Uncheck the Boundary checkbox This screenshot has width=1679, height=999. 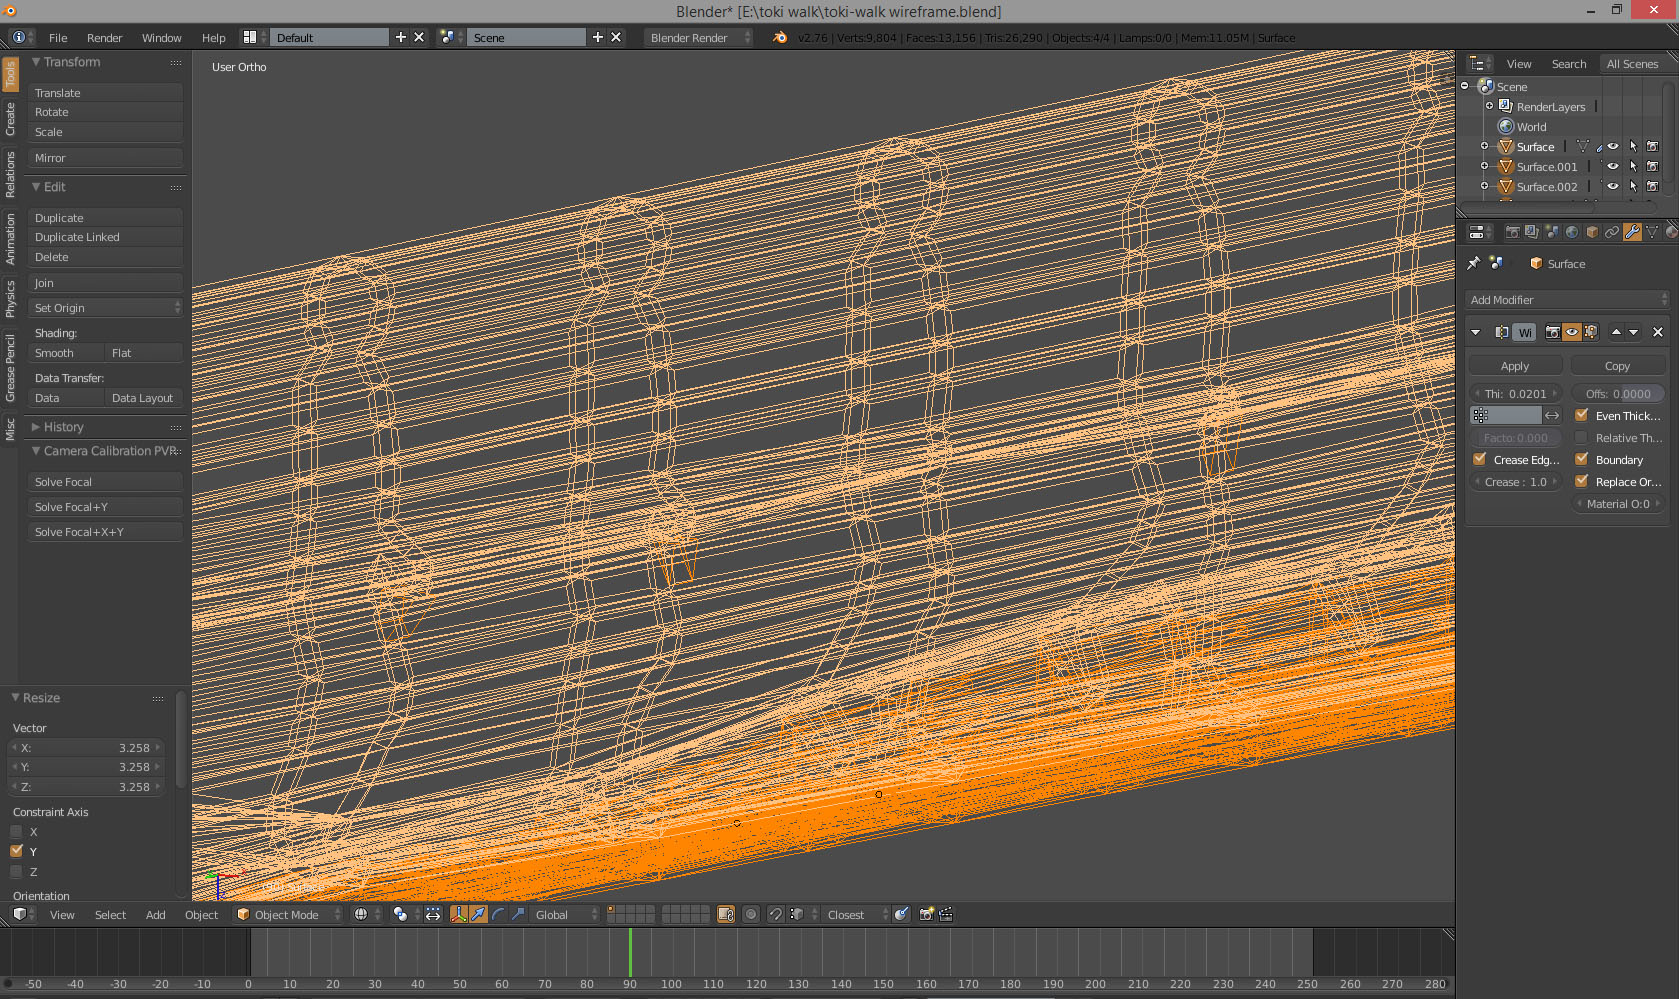click(1581, 459)
